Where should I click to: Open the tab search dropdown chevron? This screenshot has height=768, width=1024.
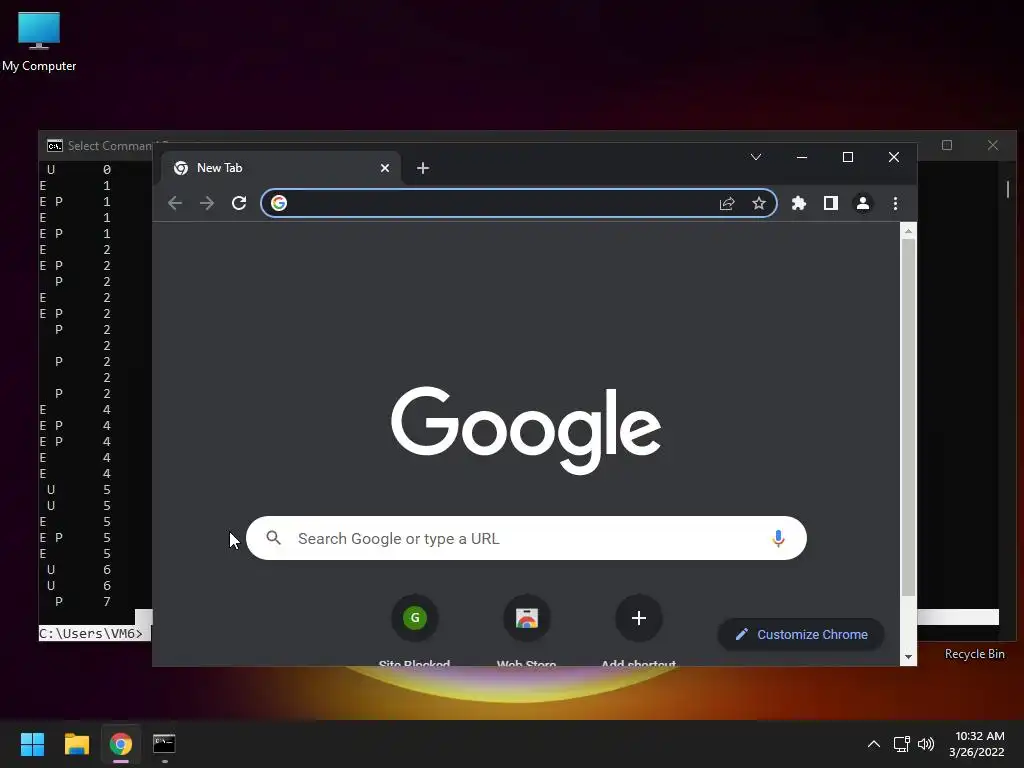pos(756,157)
